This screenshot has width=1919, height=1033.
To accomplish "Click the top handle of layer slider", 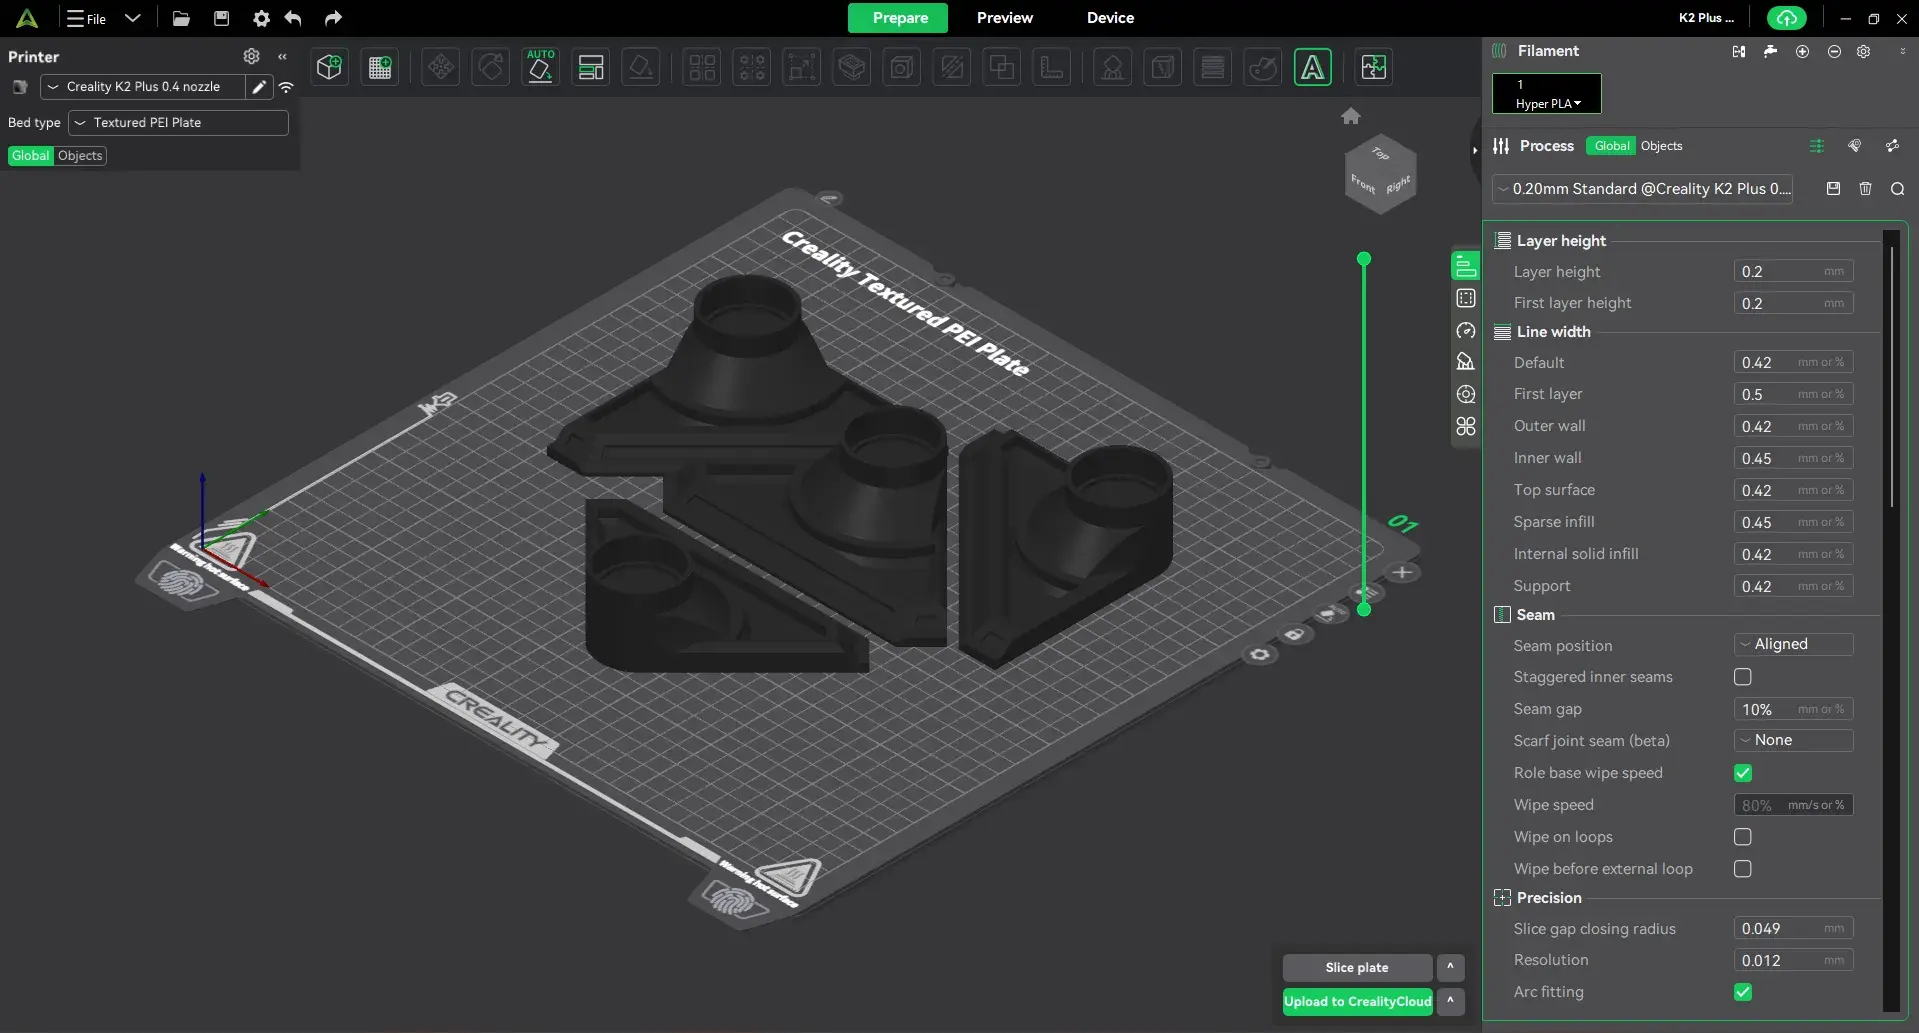I will [x=1364, y=259].
